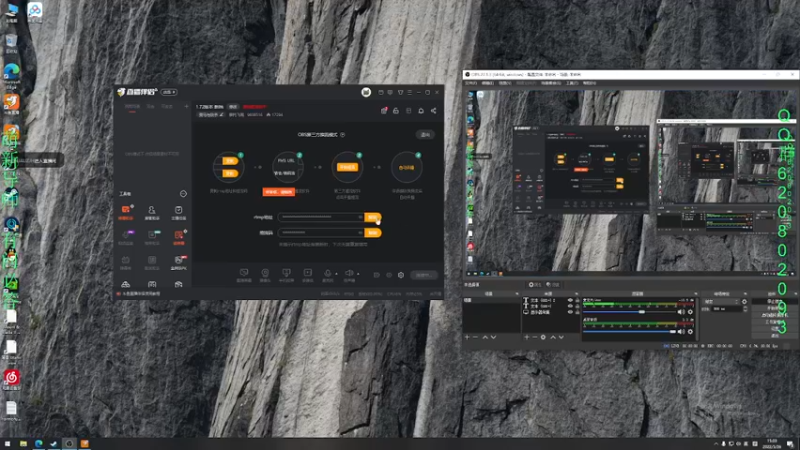Select the person-shaped toolbox tool icon
This screenshot has height=450, width=800.
point(152,210)
